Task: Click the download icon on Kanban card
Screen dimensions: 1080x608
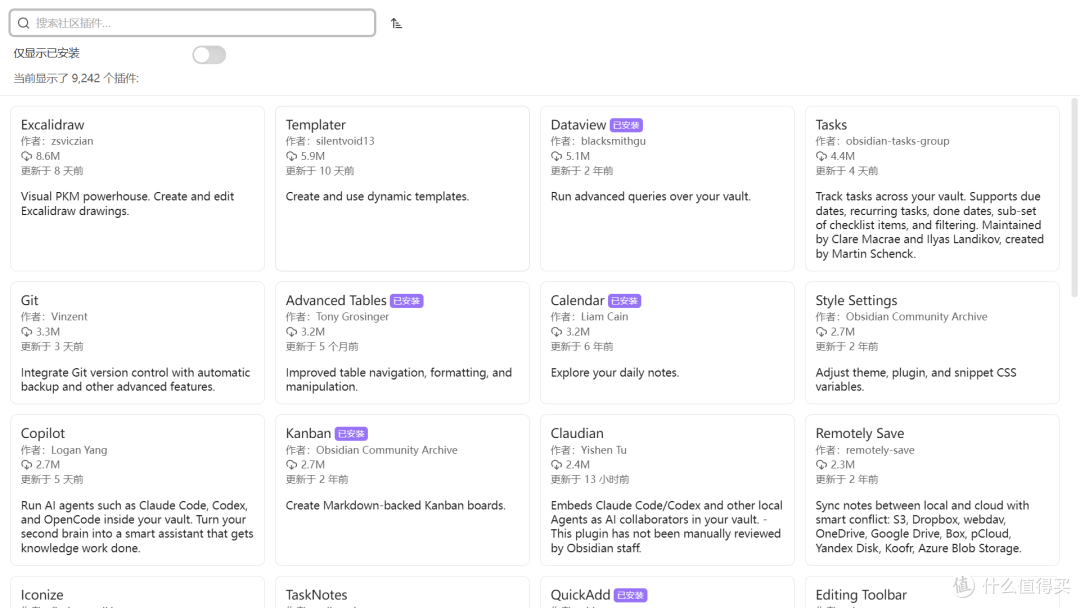Action: [291, 465]
